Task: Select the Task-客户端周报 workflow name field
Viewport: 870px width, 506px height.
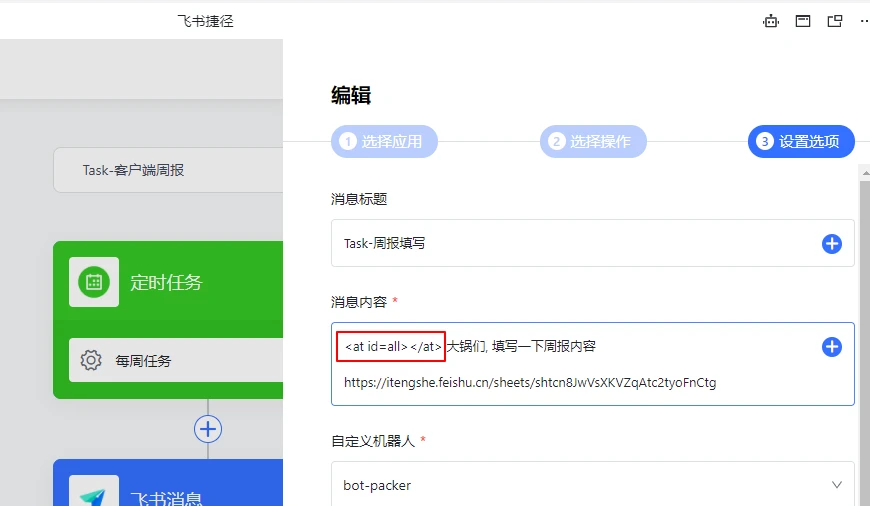Action: (168, 170)
